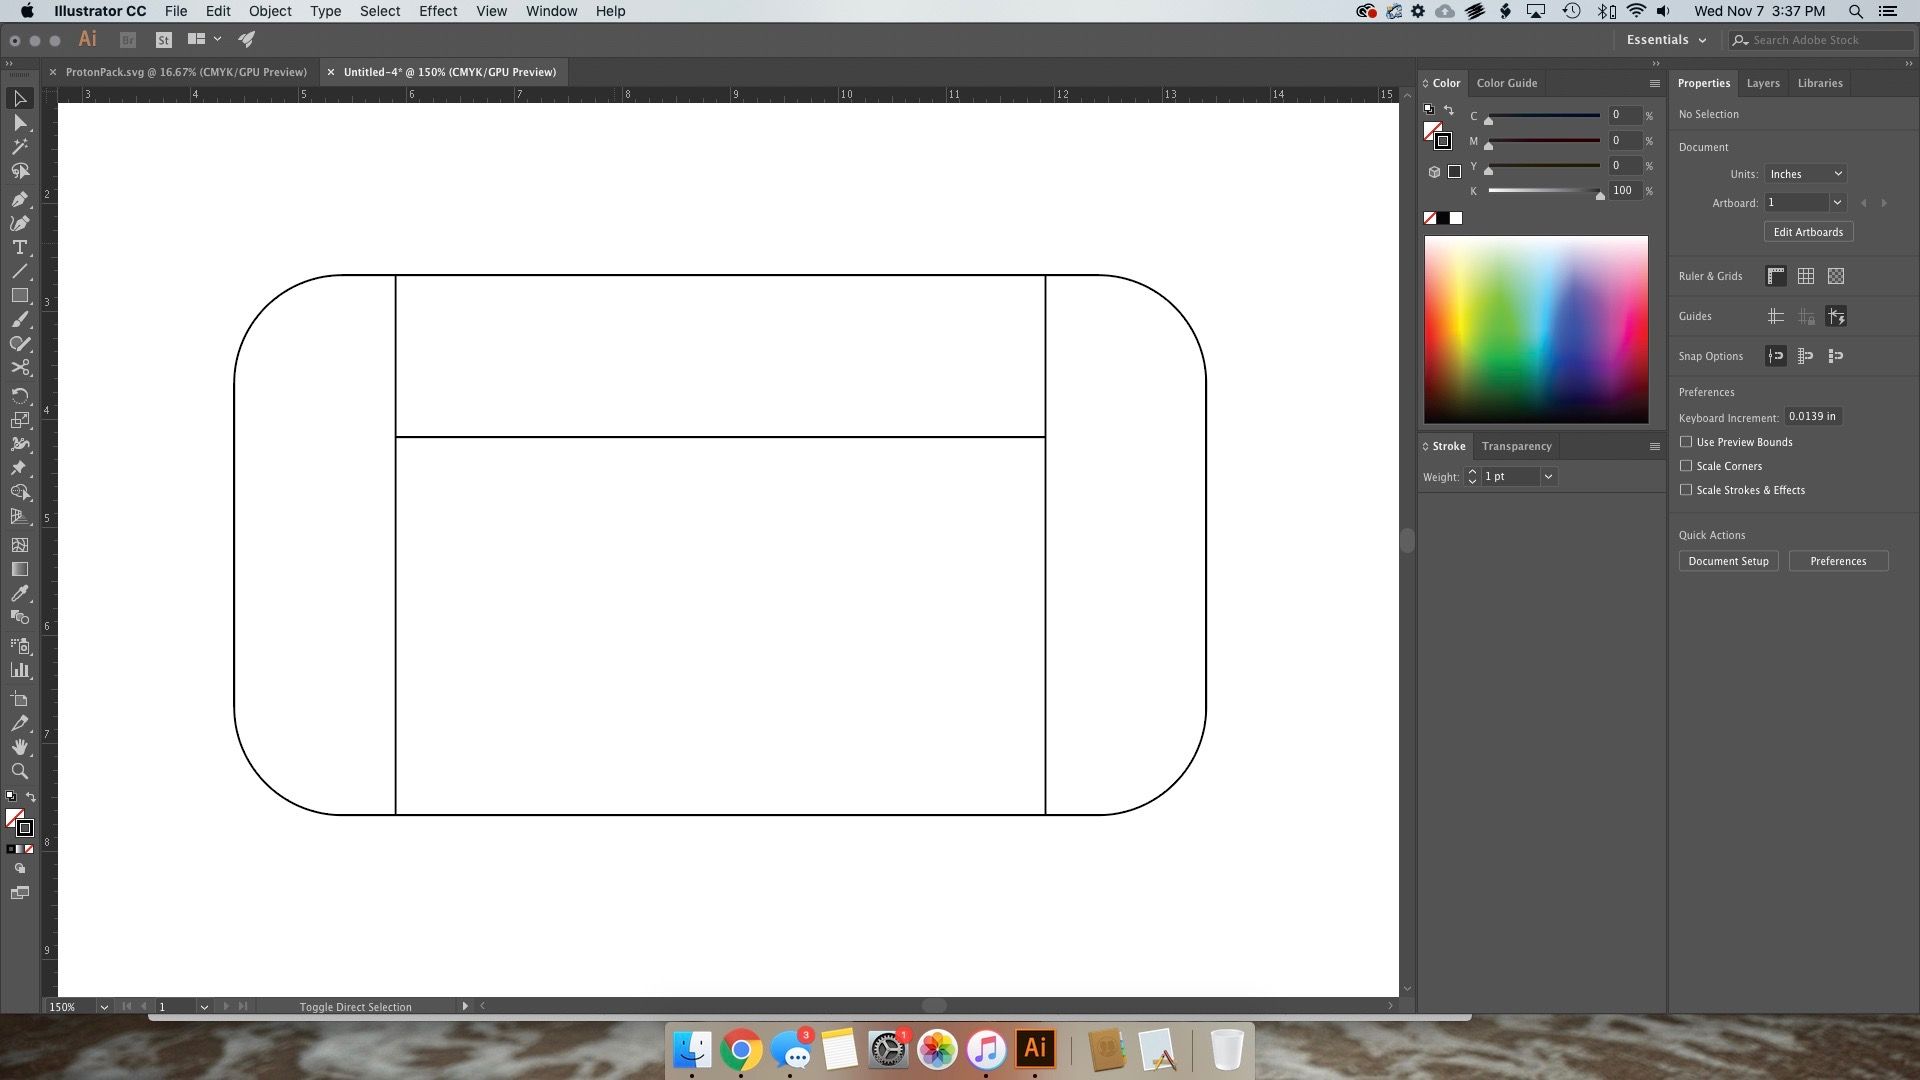Open the Effect menu
1920x1080 pixels.
pos(437,11)
